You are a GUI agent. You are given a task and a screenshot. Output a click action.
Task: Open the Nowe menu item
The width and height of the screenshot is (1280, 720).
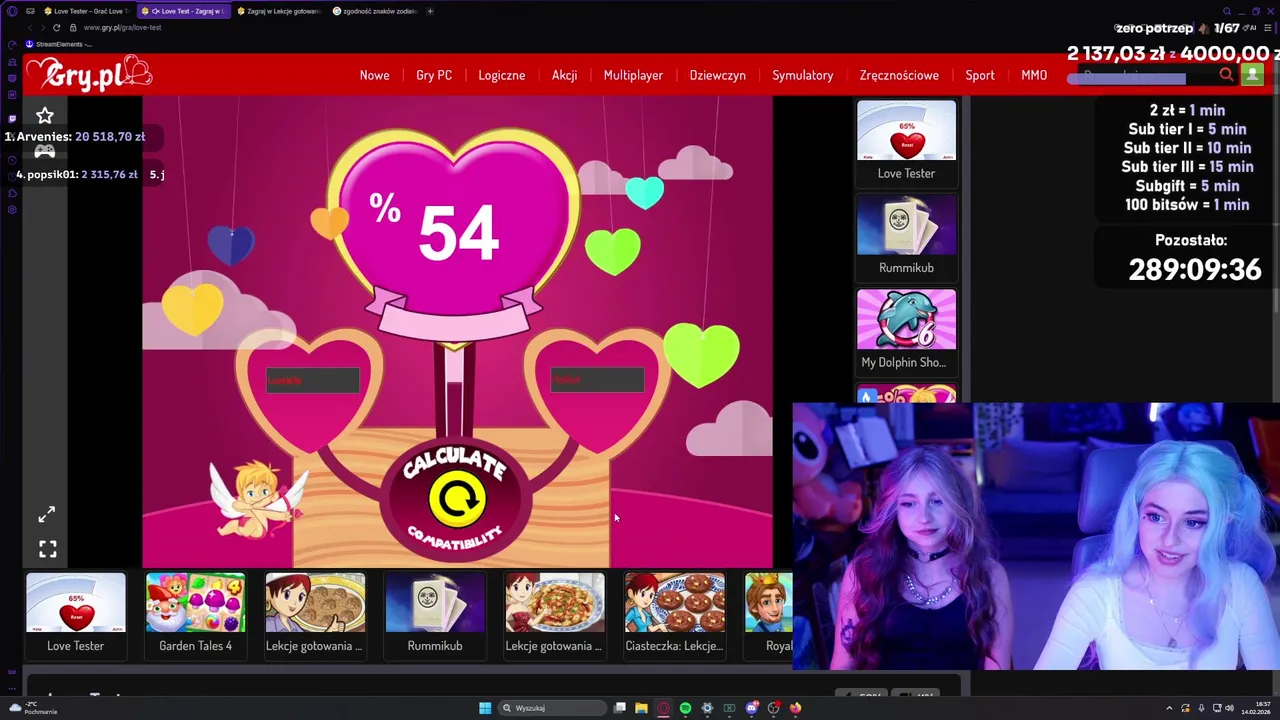[x=374, y=75]
